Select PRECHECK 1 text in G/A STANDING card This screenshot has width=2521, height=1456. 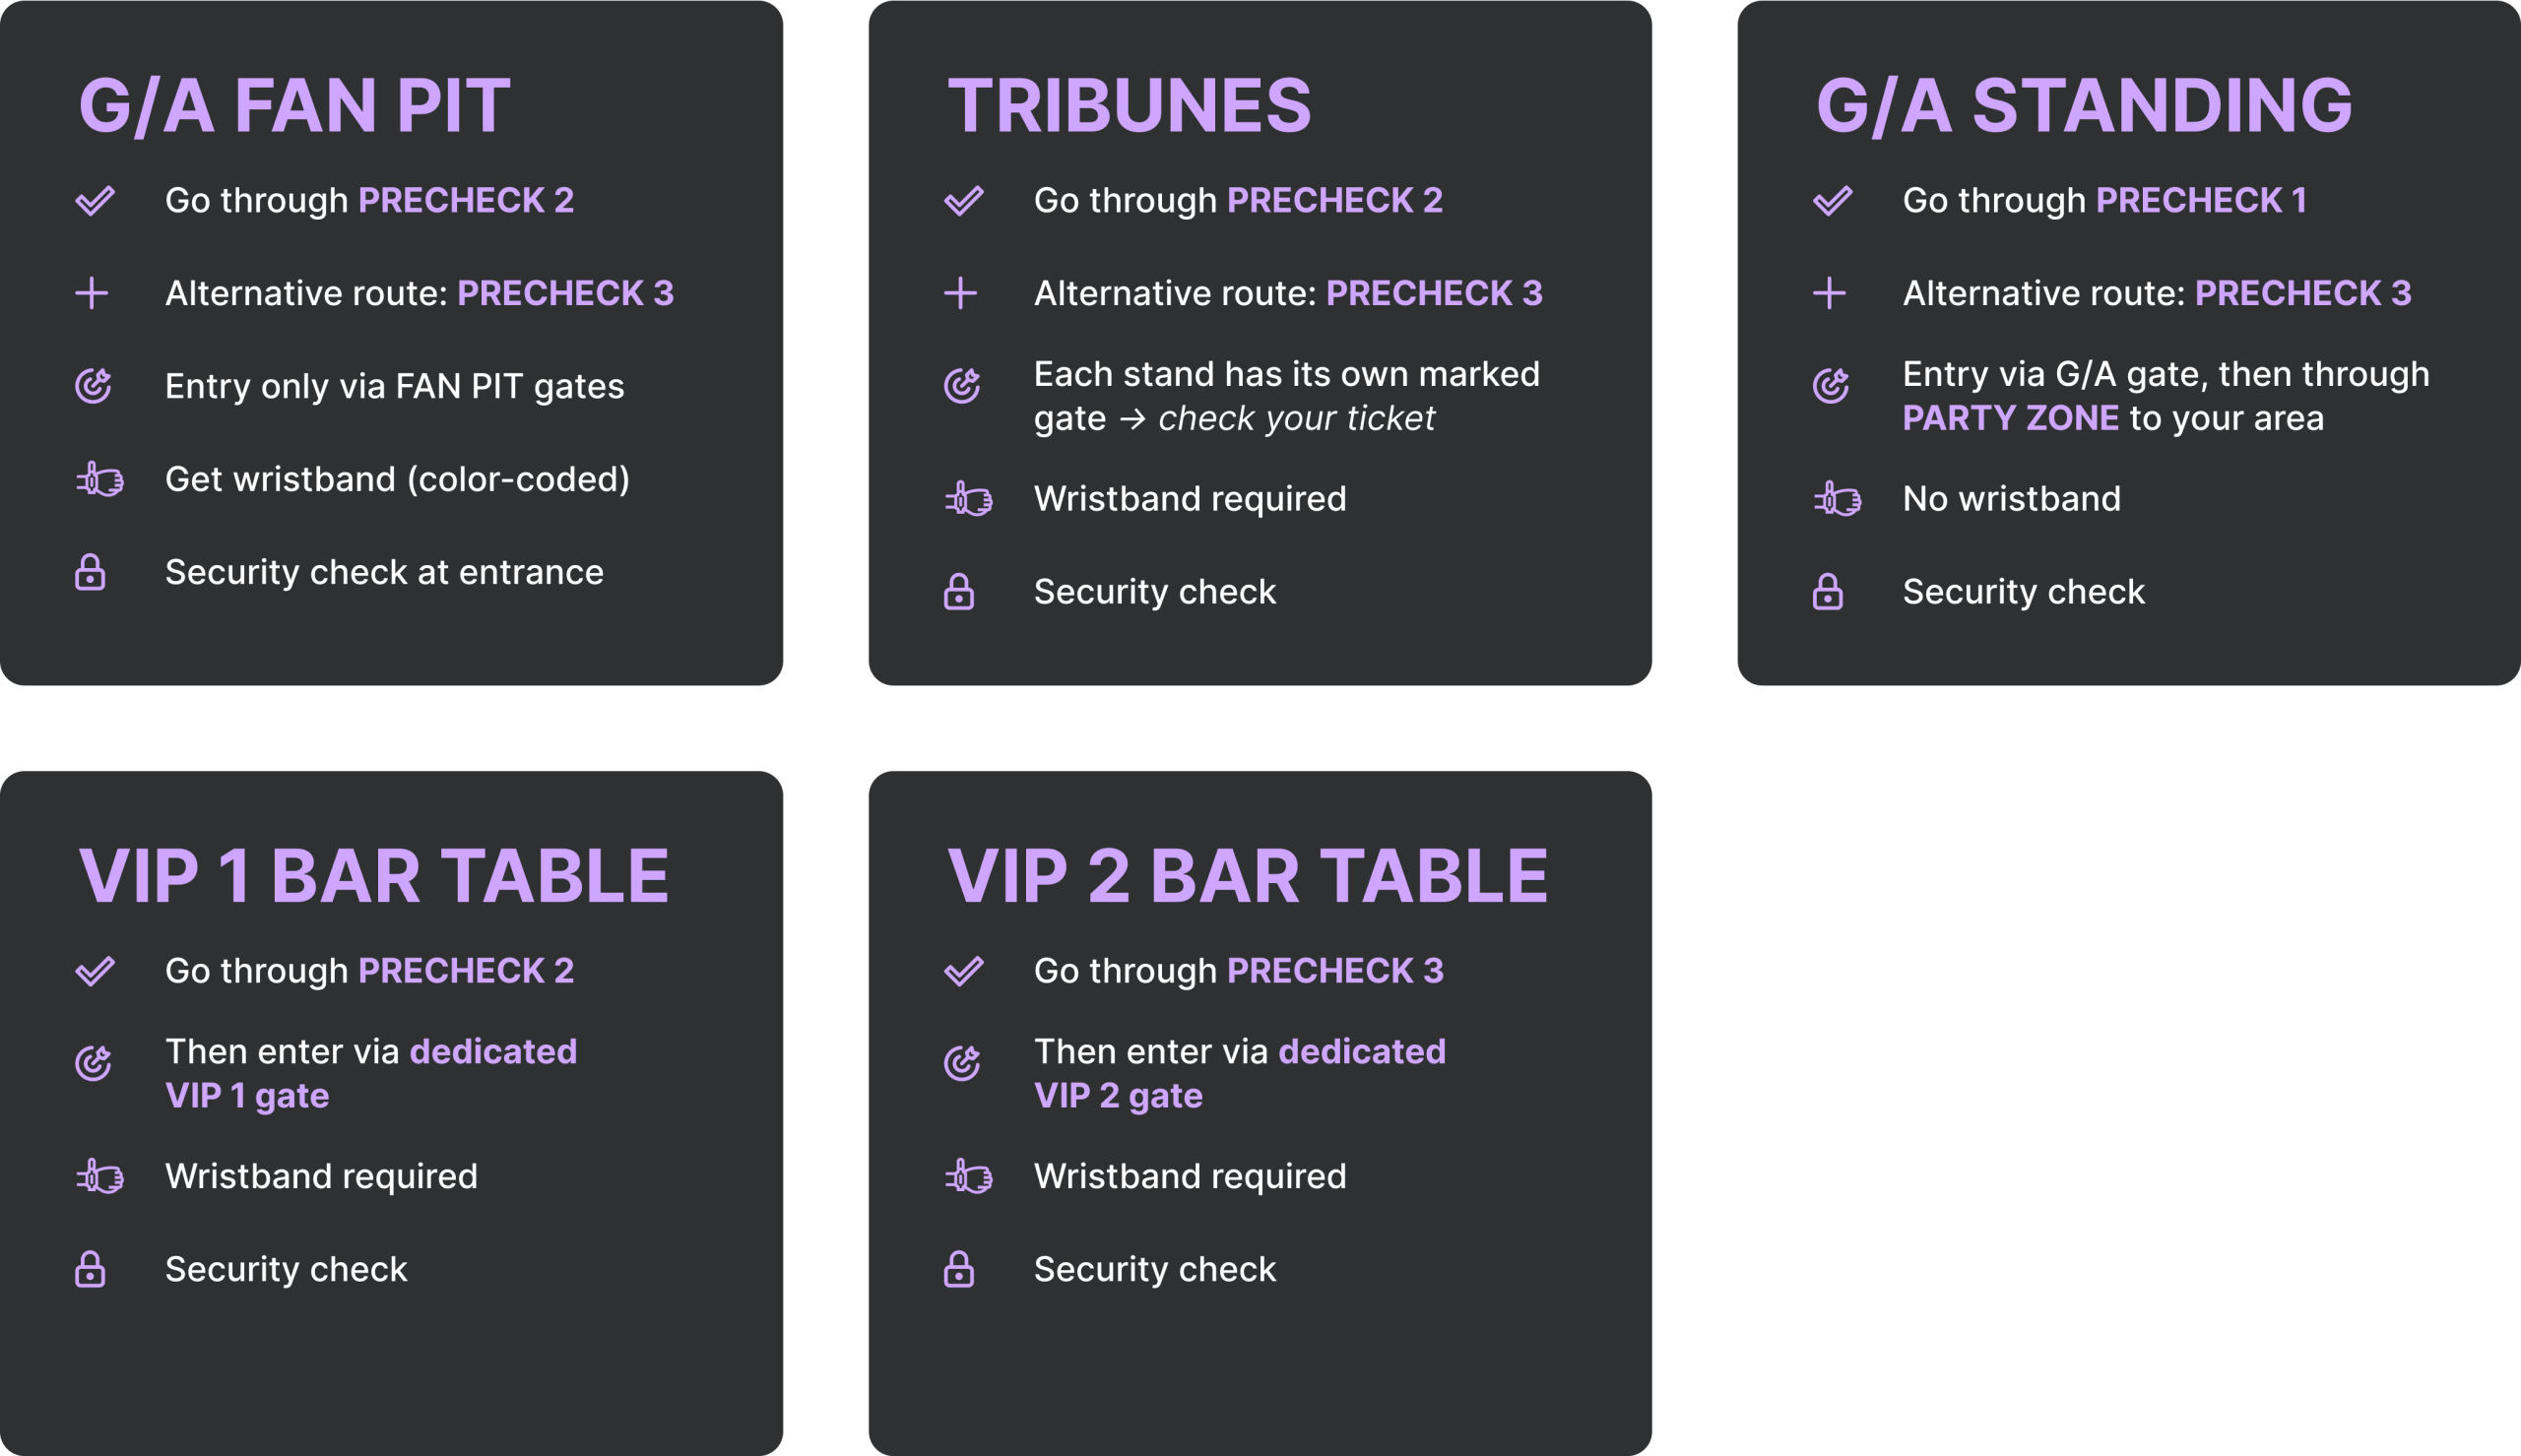[2201, 201]
